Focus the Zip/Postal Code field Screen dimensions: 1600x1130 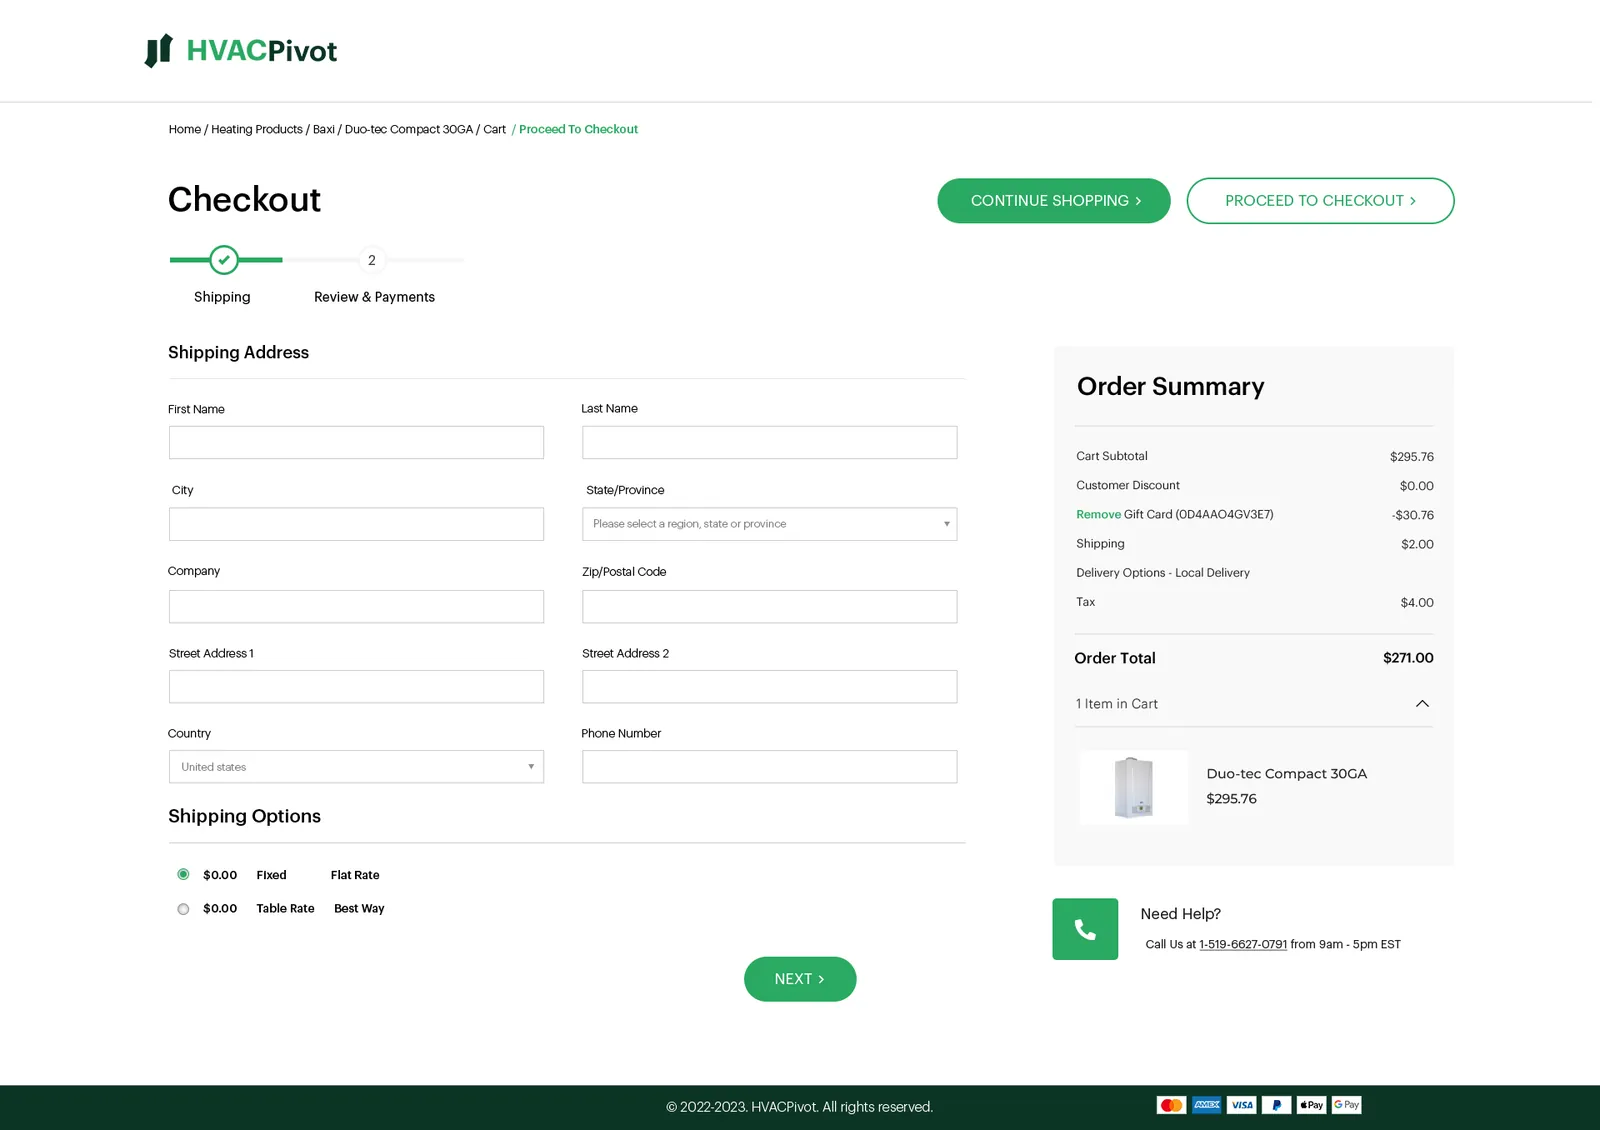click(x=770, y=606)
